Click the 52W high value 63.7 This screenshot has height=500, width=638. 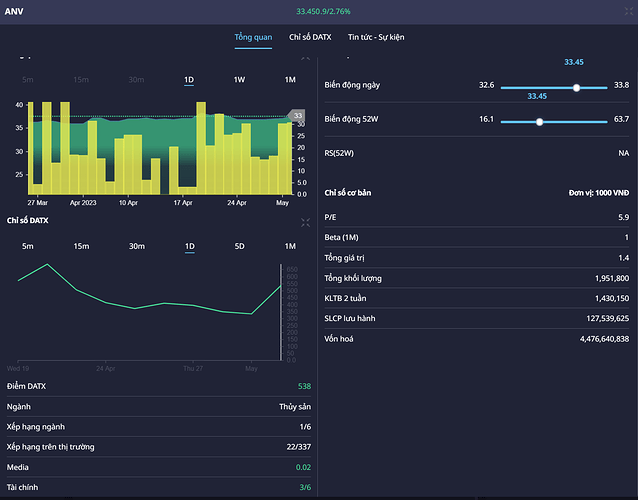[x=621, y=119]
